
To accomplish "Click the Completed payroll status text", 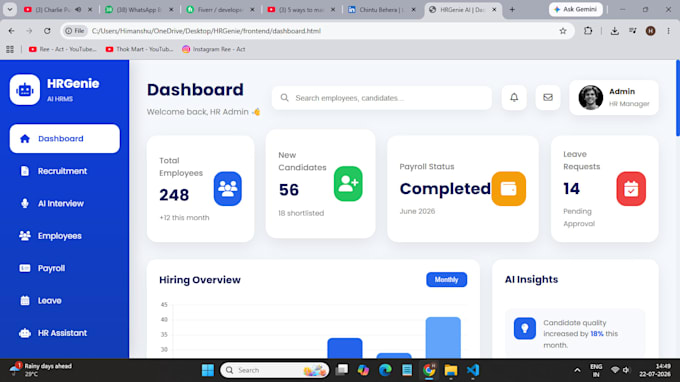I will click(445, 189).
